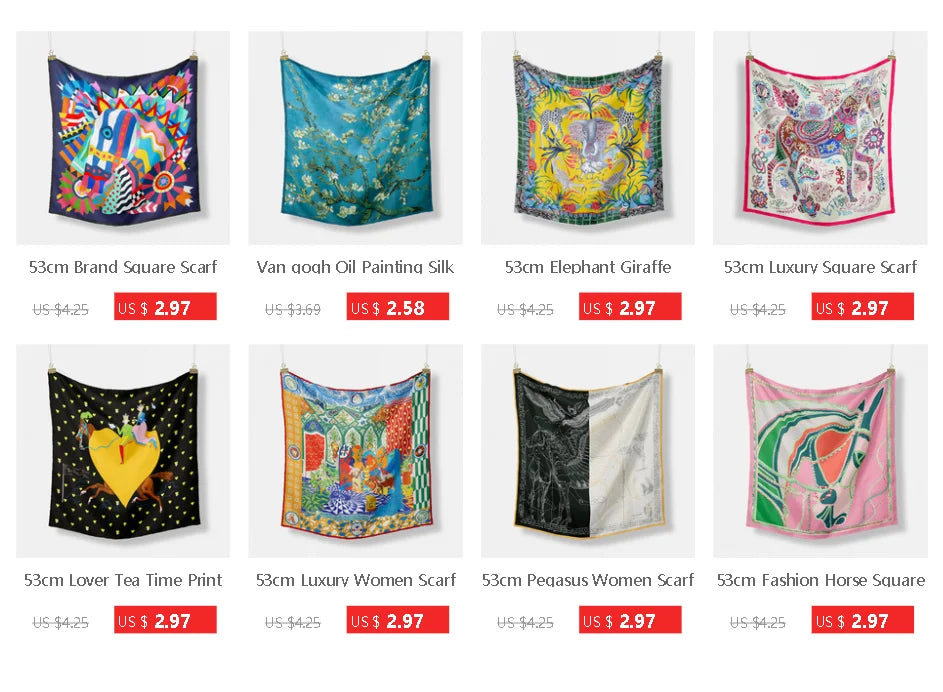
Task: Open the colorful geometric Brand Square Scarf image
Action: pyautogui.click(x=123, y=138)
